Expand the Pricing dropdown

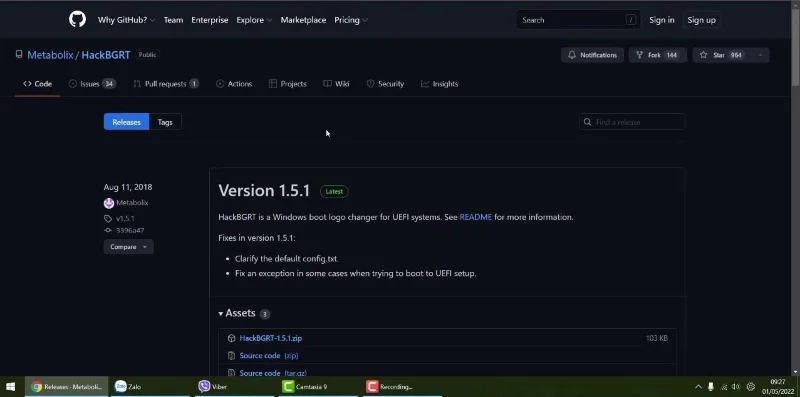[351, 20]
